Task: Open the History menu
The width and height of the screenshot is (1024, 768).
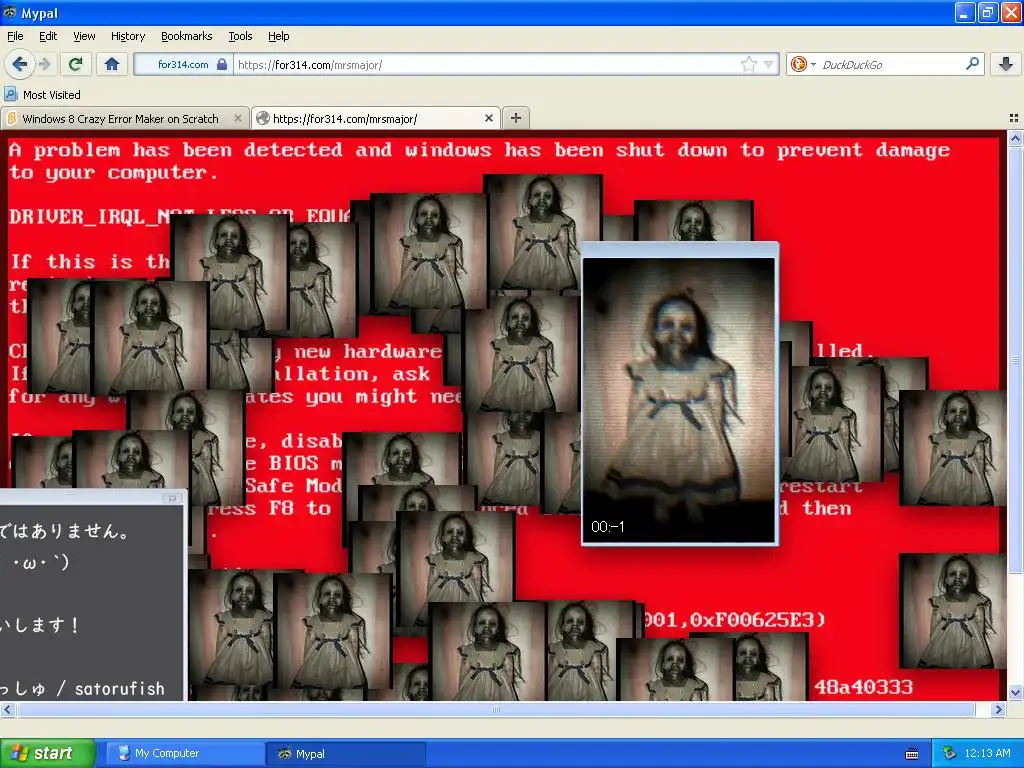Action: tap(127, 36)
